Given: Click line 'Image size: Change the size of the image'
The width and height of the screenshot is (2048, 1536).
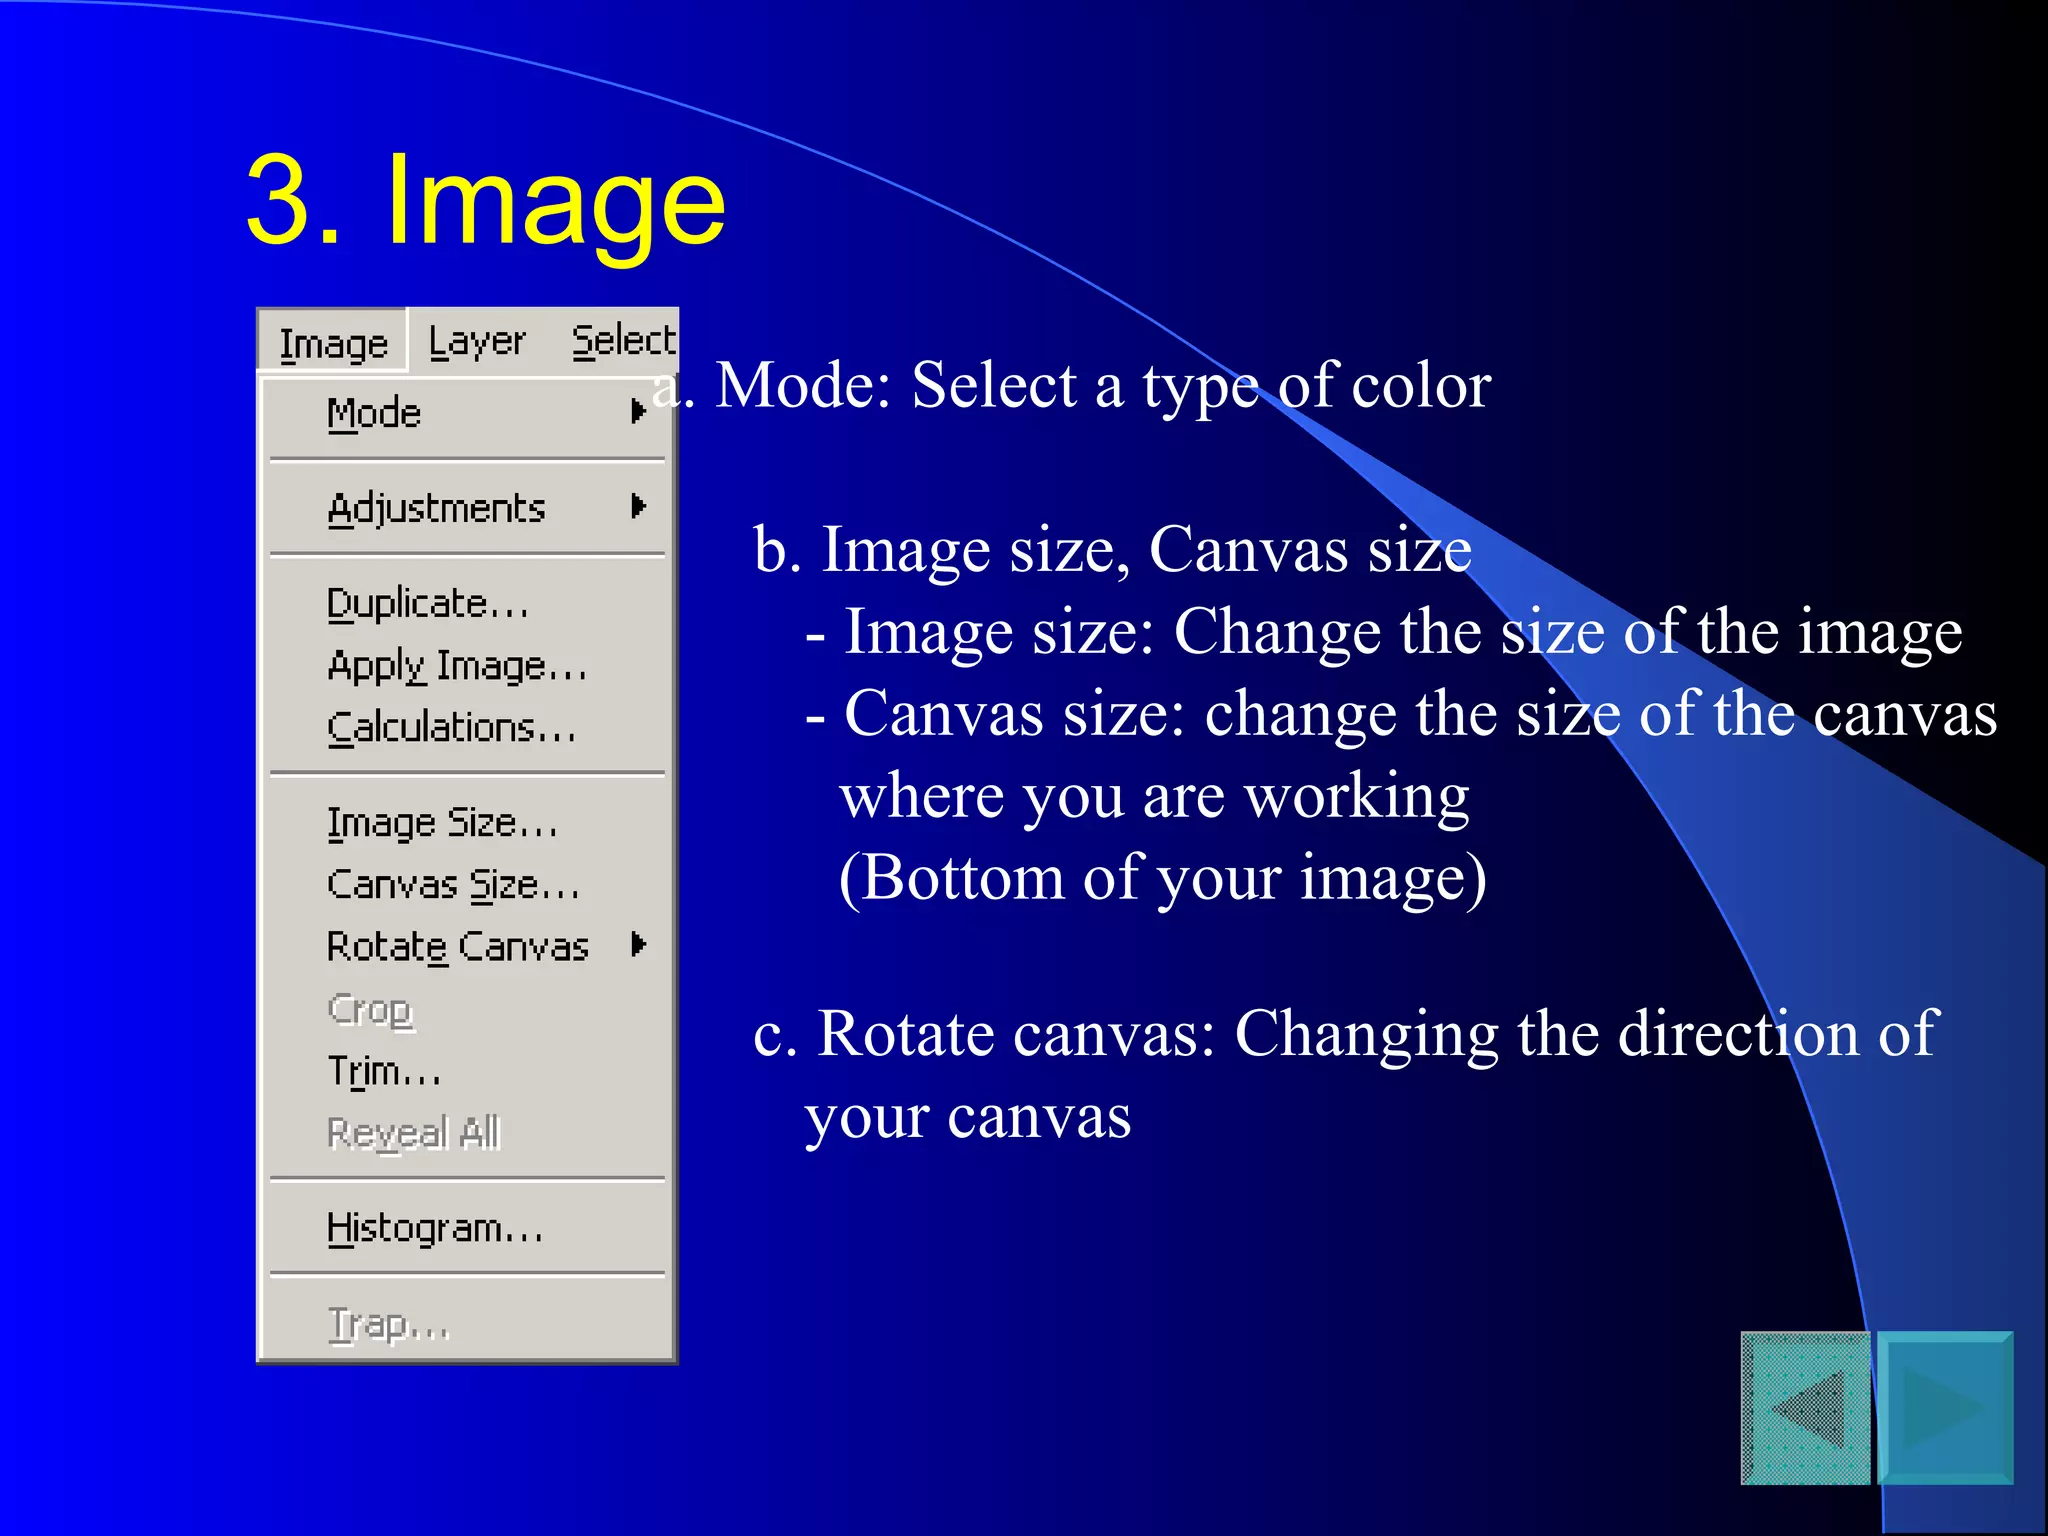Looking at the screenshot, I should click(x=1403, y=632).
